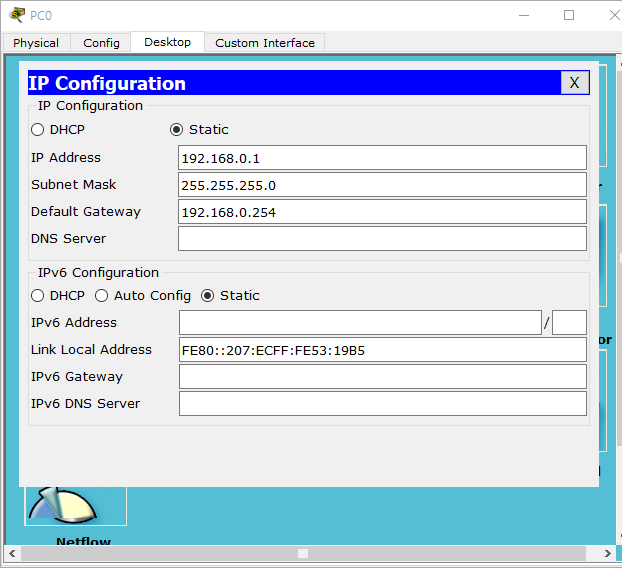Click the Default Gateway label
622x568 pixels.
(x=86, y=212)
